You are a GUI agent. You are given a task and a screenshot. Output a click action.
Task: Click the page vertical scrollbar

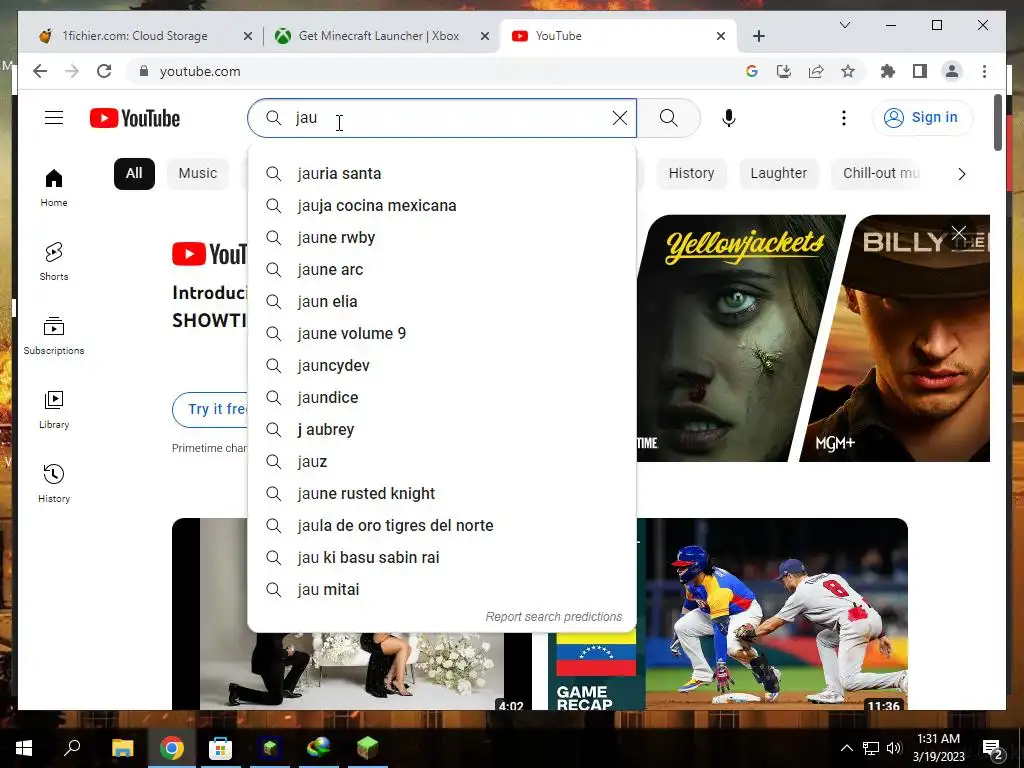pyautogui.click(x=997, y=123)
